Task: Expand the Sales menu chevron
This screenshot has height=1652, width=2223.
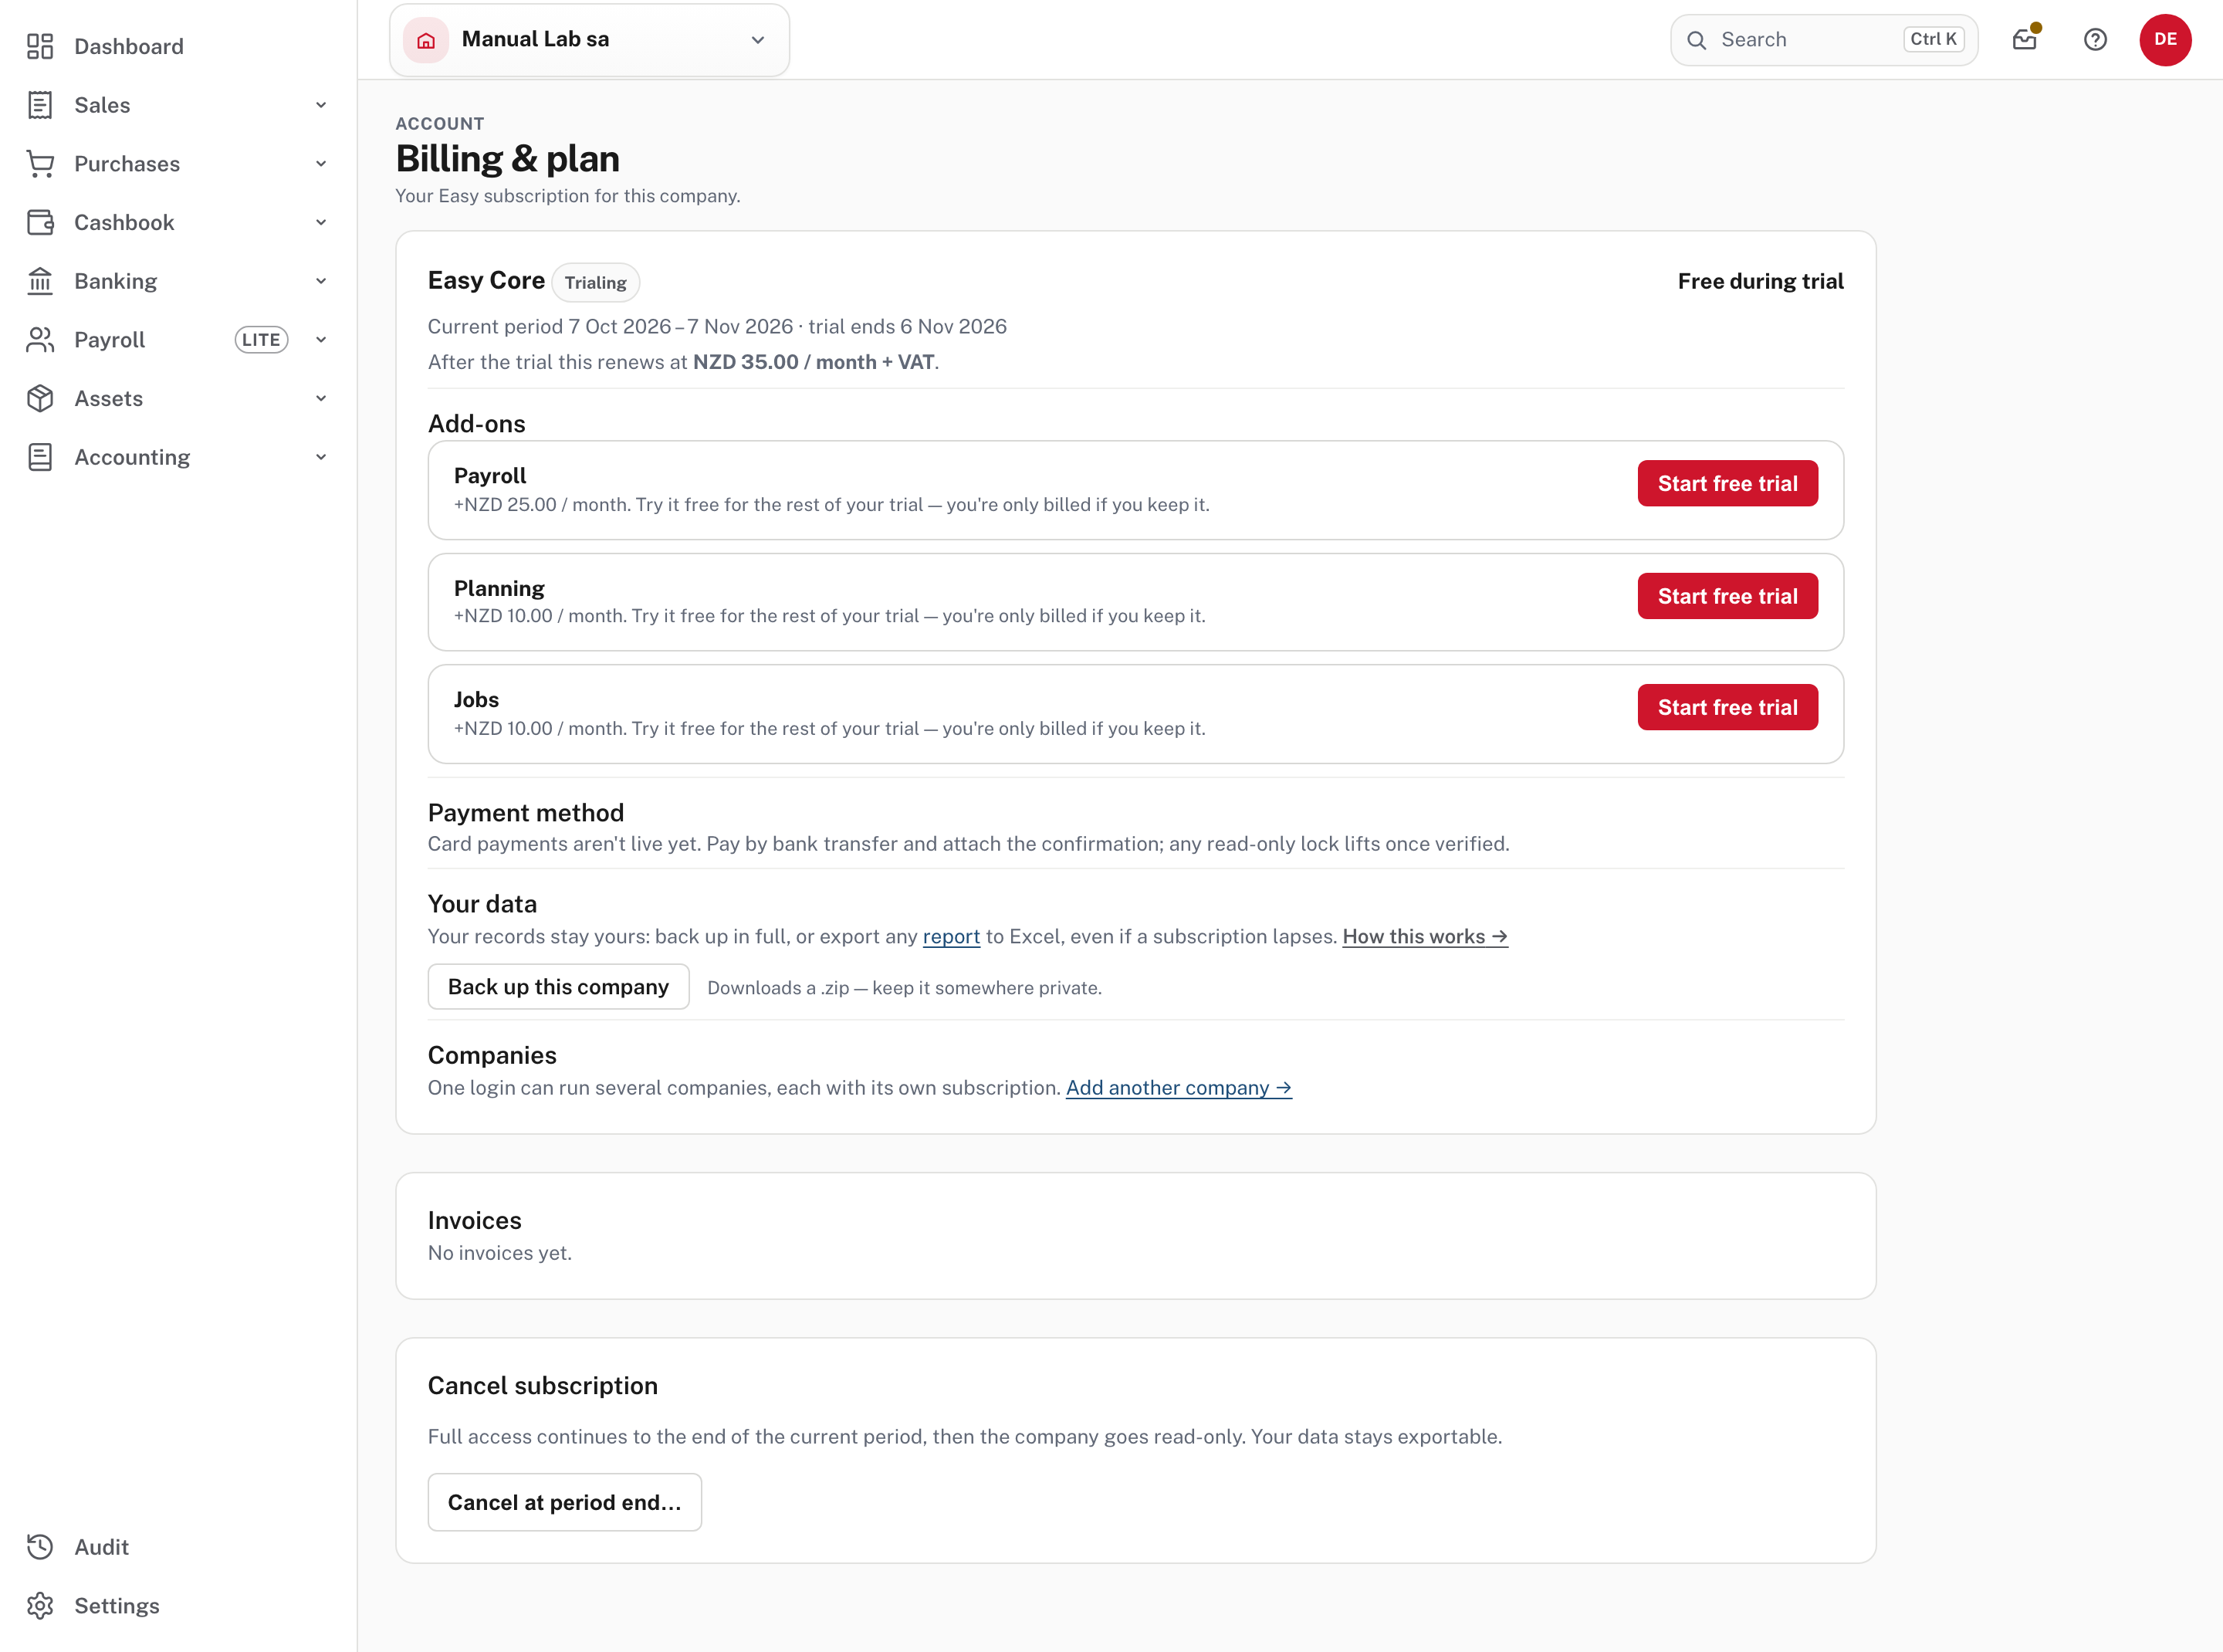Action: (x=321, y=105)
